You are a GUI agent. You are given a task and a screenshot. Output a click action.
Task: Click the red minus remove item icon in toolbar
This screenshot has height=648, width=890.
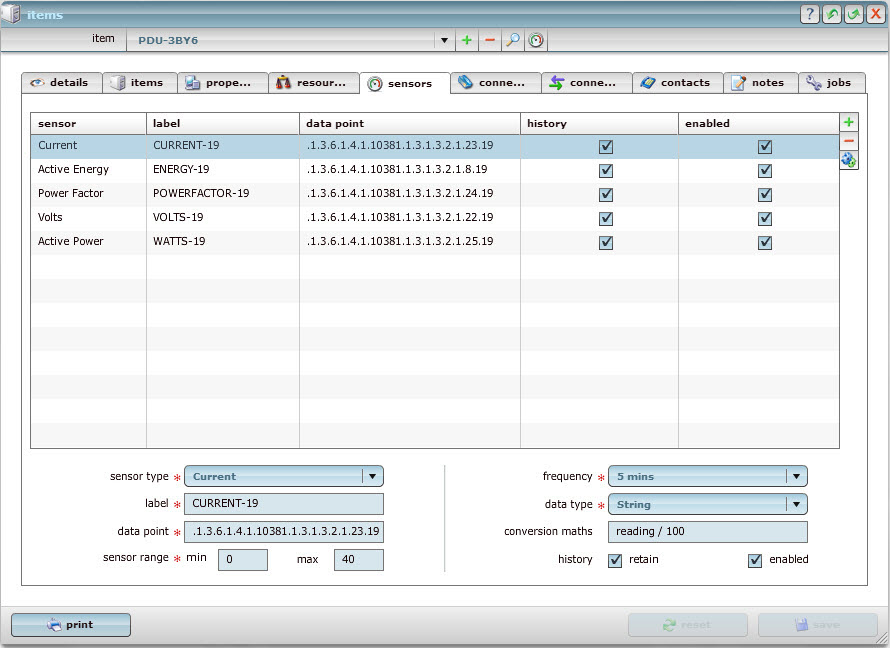click(489, 40)
